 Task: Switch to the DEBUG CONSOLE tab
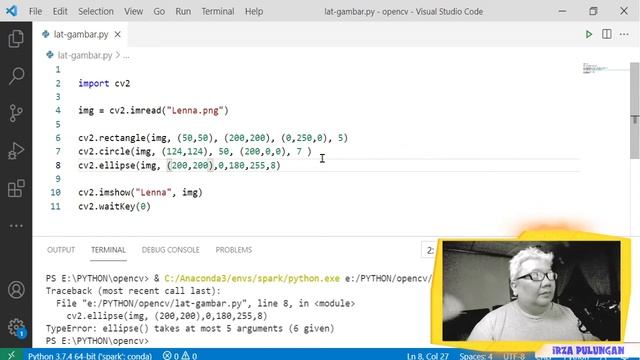coord(171,250)
